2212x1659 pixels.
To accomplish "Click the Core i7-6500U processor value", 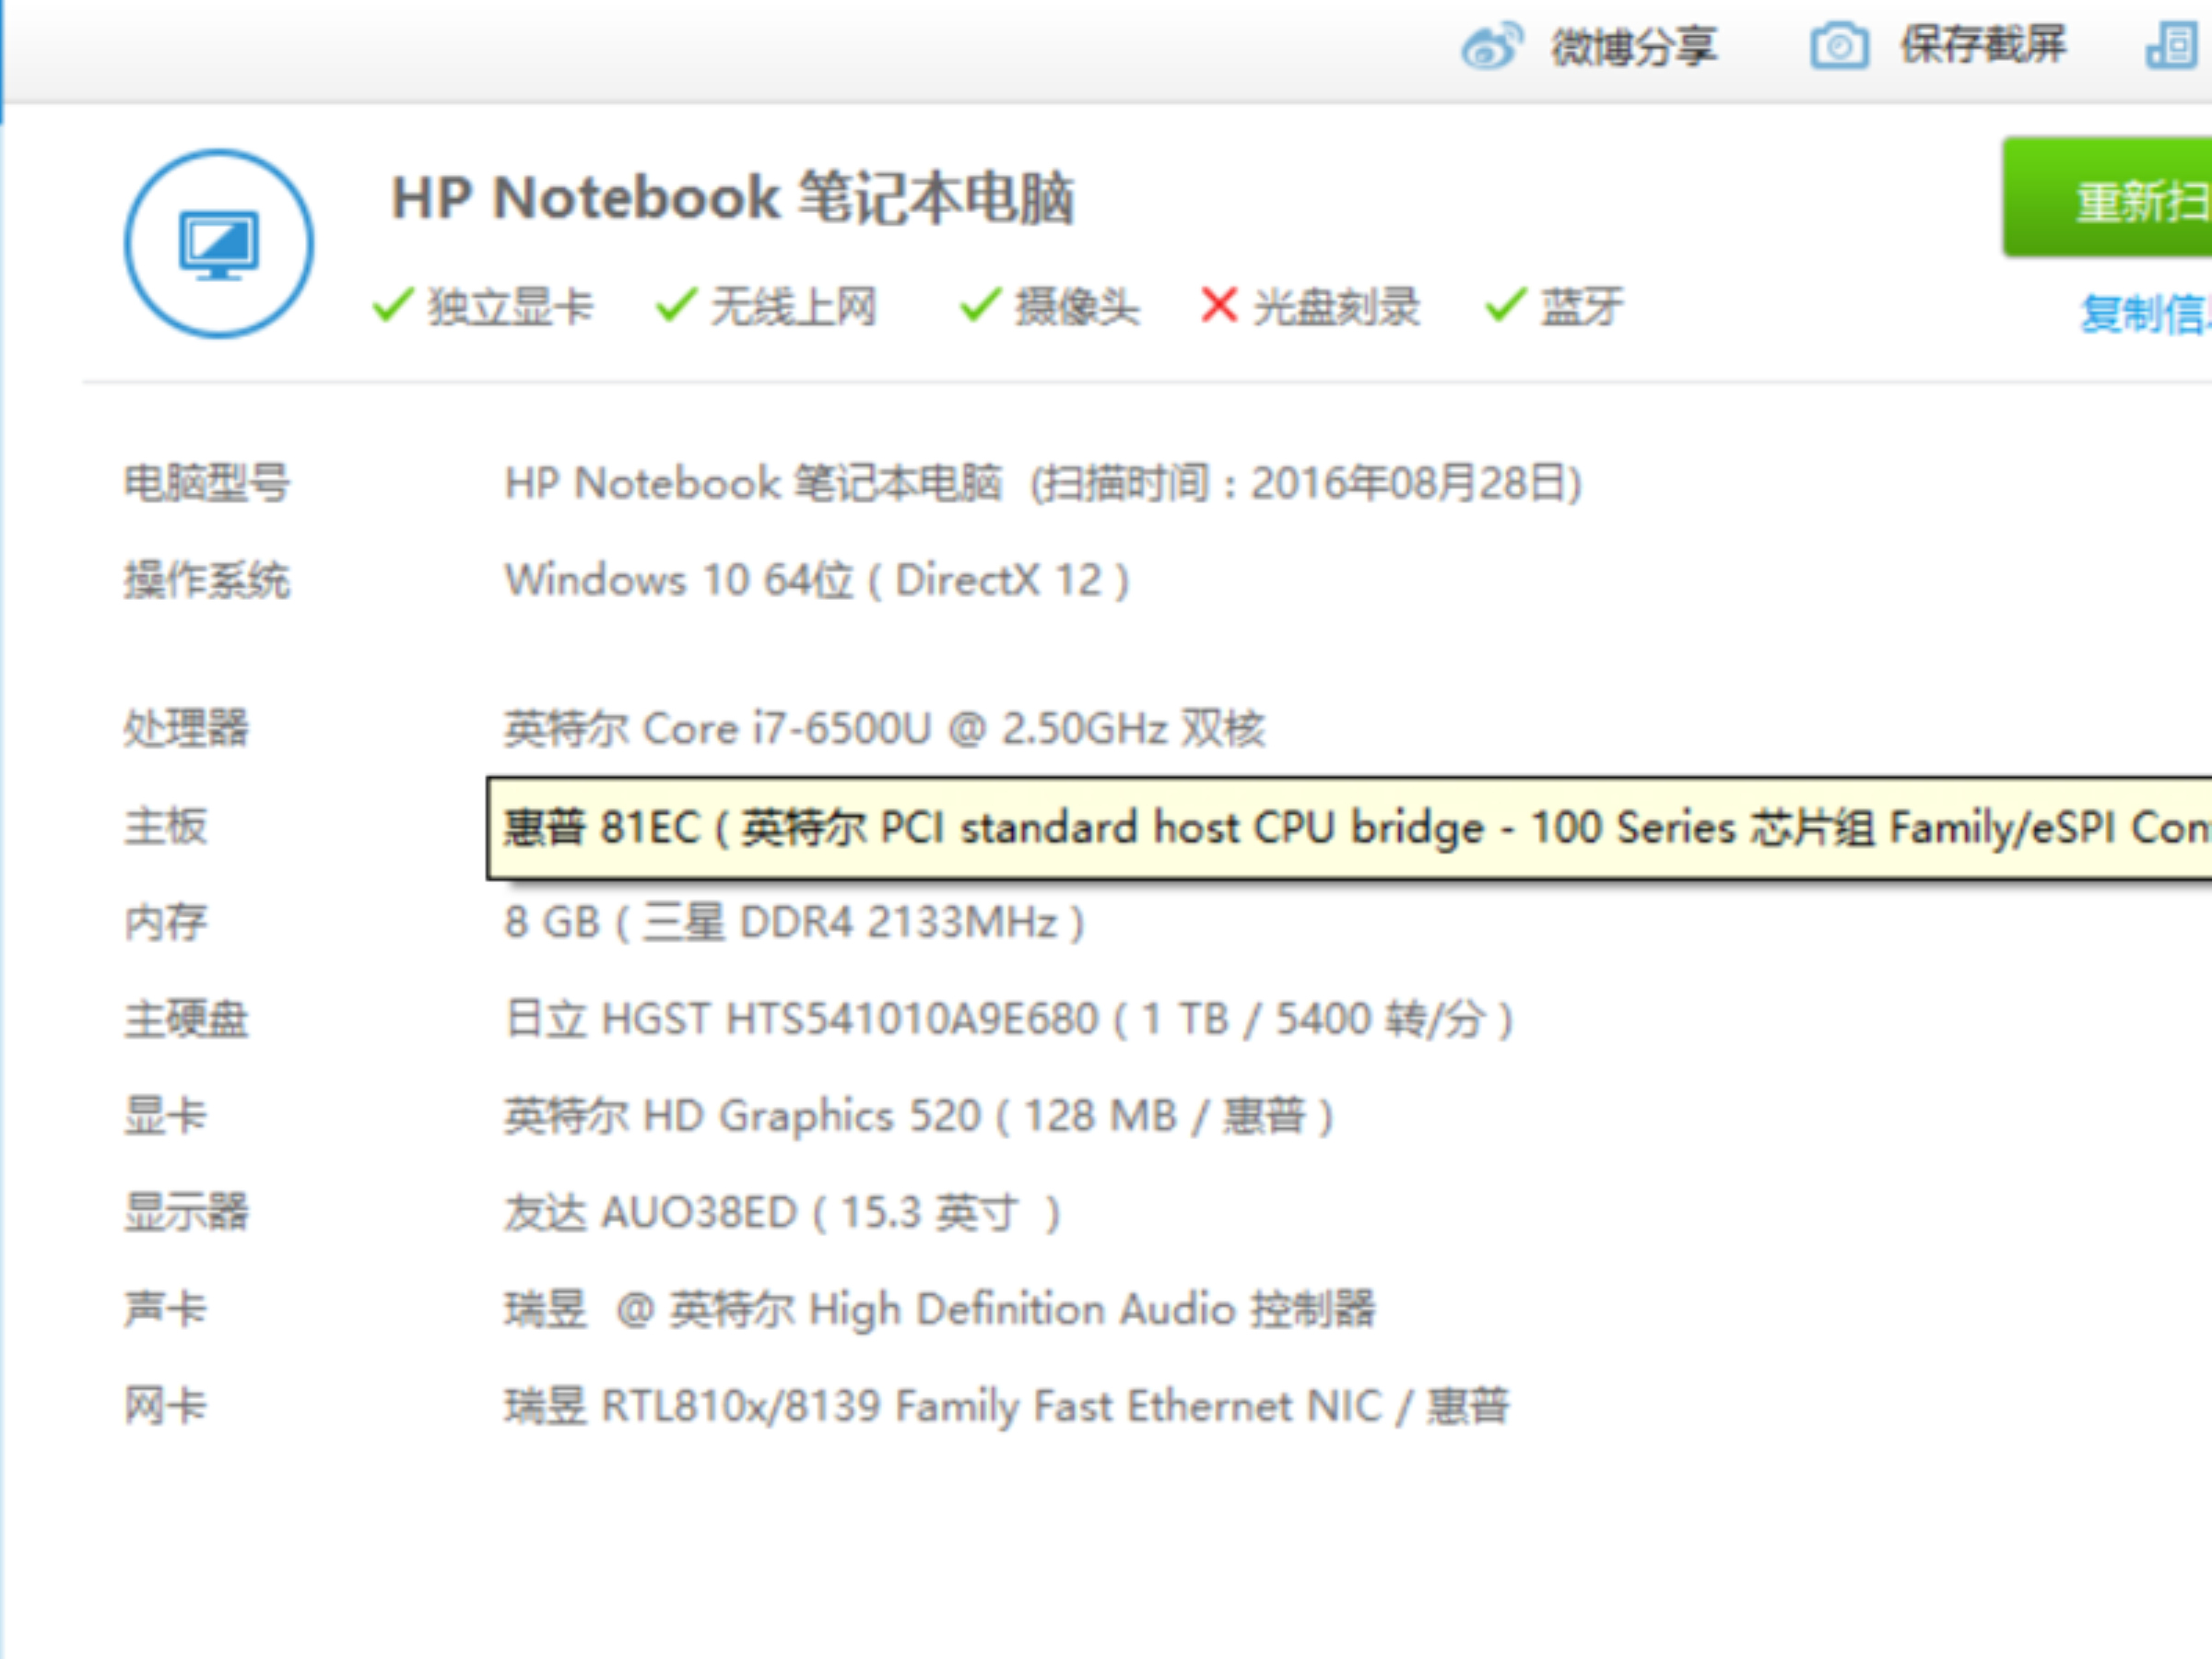I will (x=885, y=728).
